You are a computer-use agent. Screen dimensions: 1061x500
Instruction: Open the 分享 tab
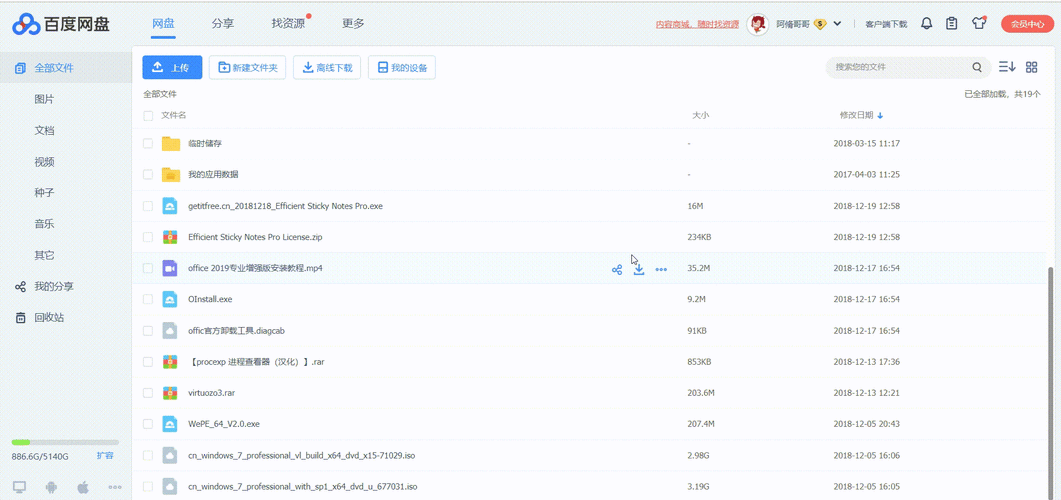click(x=223, y=24)
